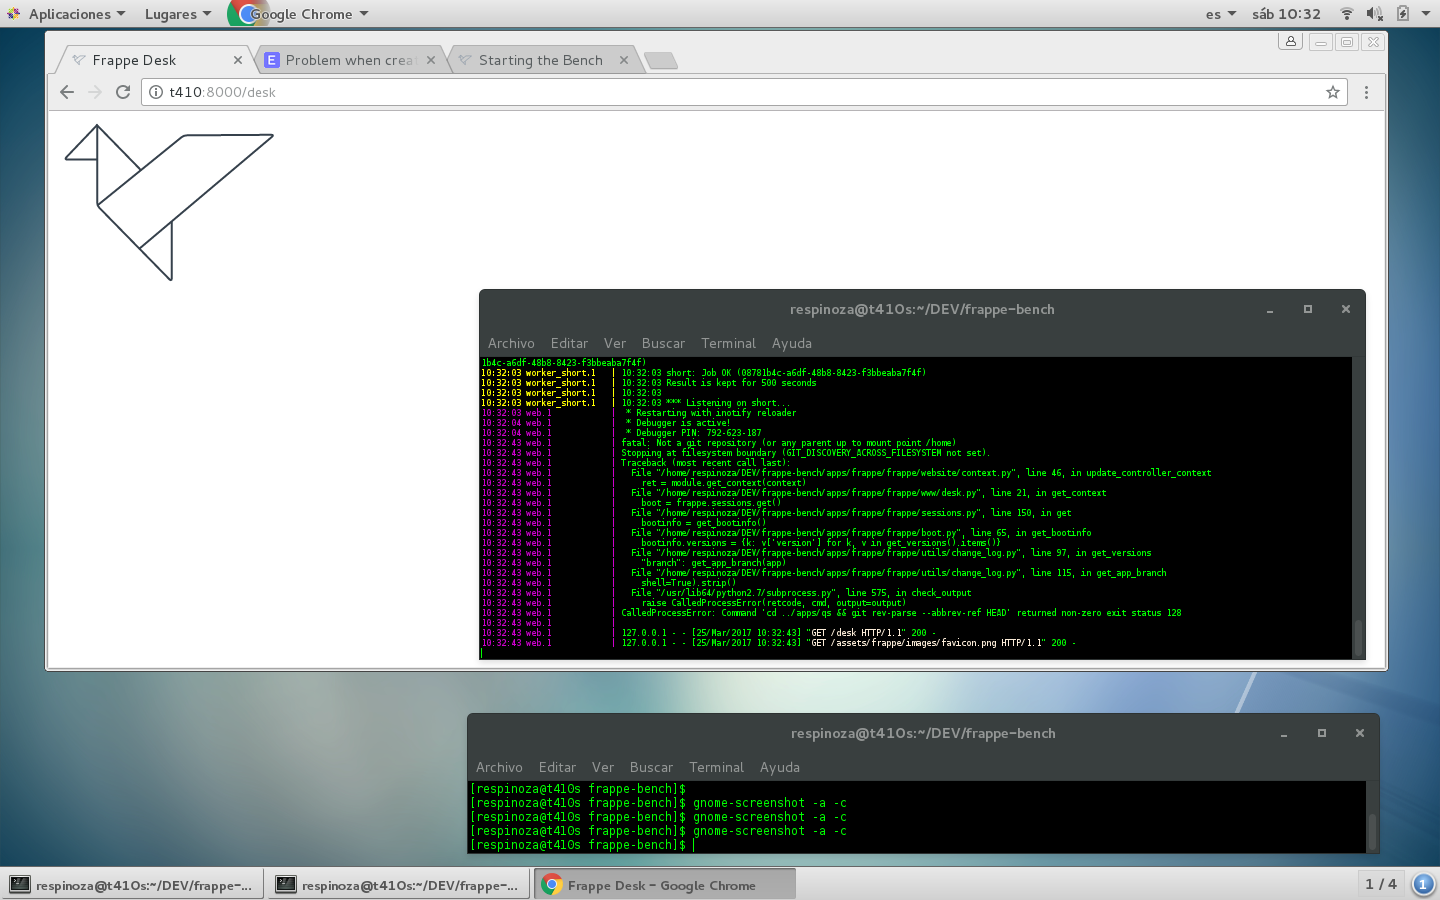Image resolution: width=1440 pixels, height=900 pixels.
Task: Click the Chrome user profile icon
Action: click(1290, 42)
